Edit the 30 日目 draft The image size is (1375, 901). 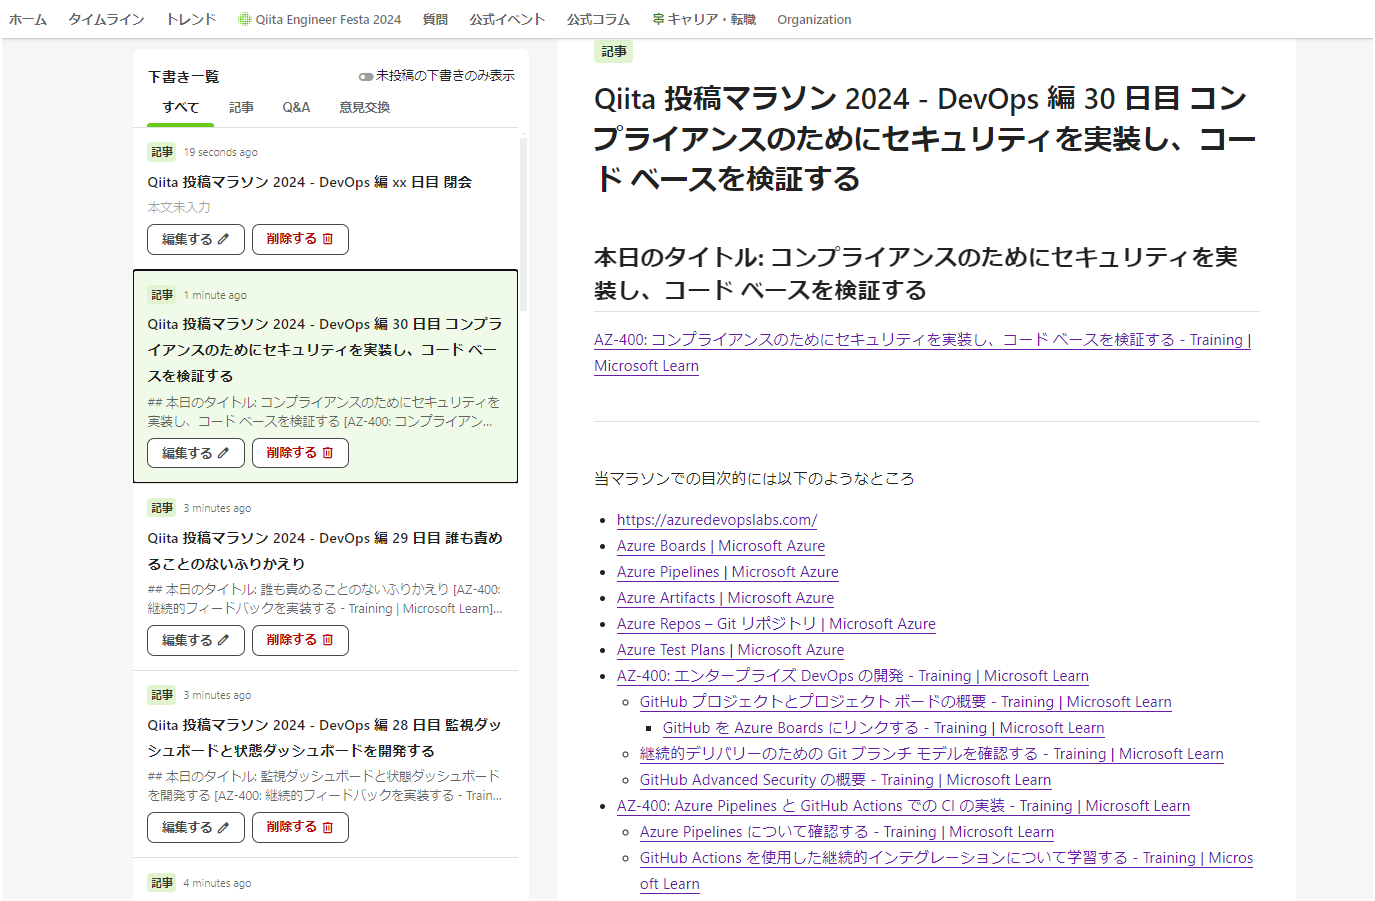pos(196,453)
